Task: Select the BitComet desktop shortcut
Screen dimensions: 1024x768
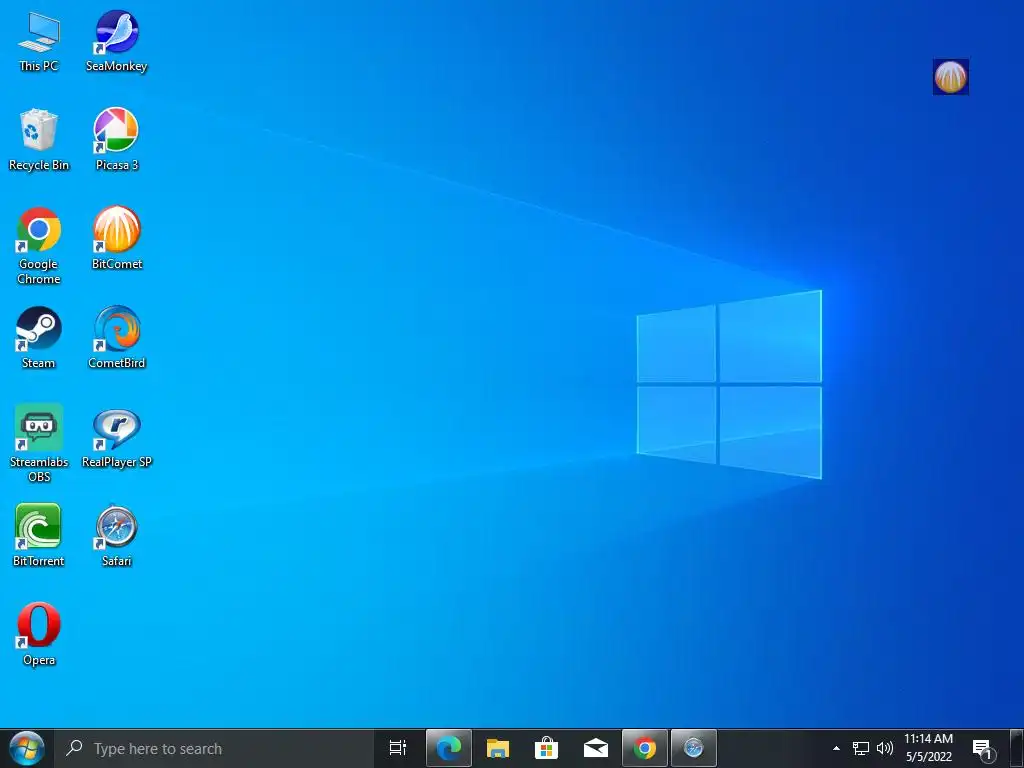Action: (116, 239)
